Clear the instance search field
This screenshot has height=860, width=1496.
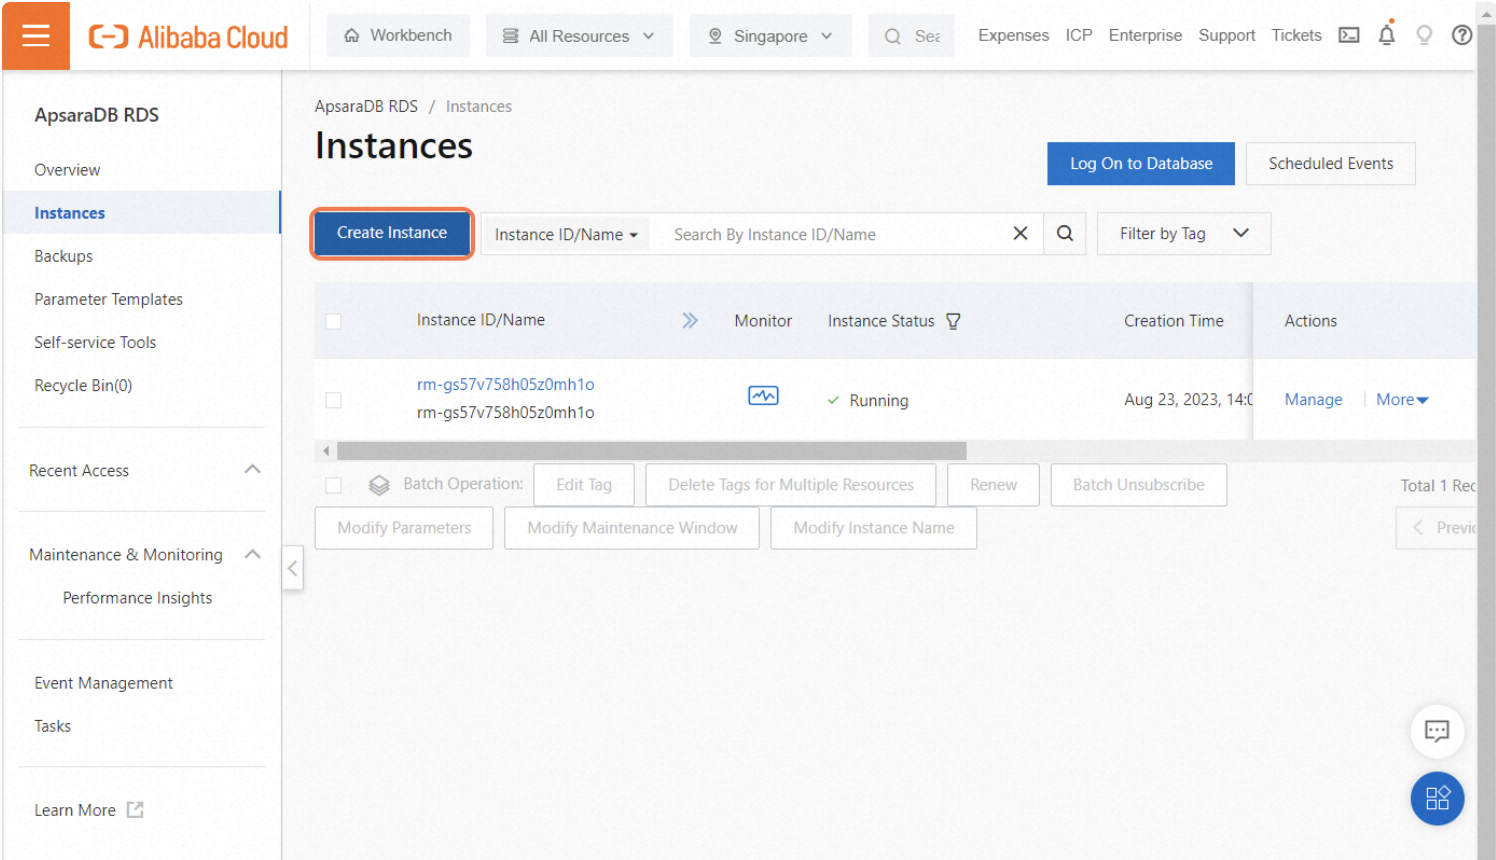(1020, 233)
